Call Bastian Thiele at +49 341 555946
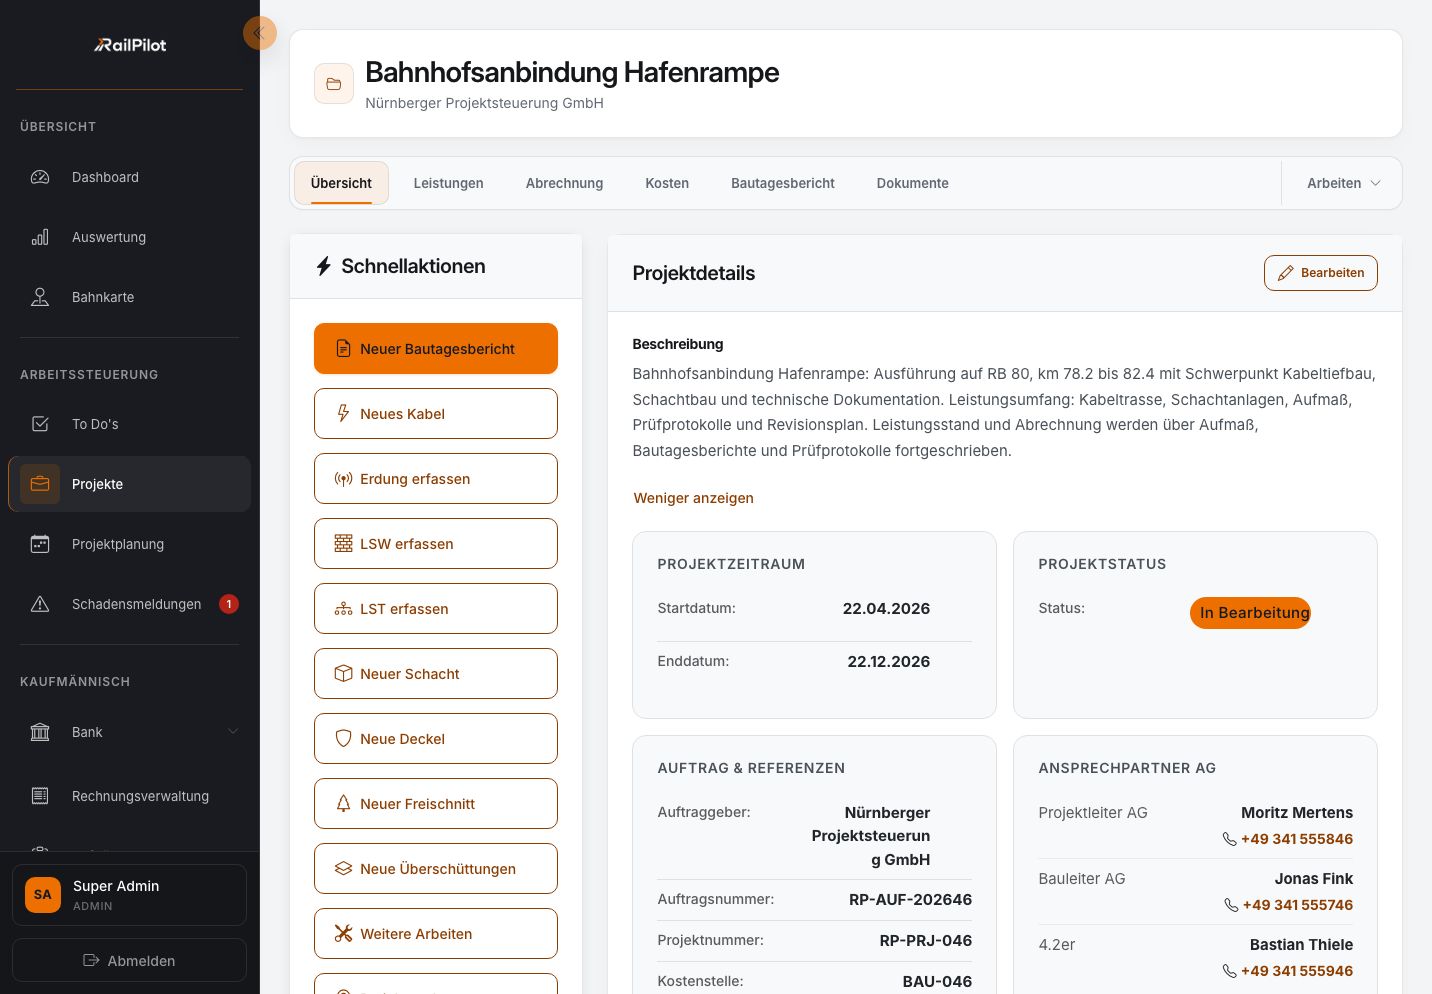The width and height of the screenshot is (1432, 994). pos(1297,971)
